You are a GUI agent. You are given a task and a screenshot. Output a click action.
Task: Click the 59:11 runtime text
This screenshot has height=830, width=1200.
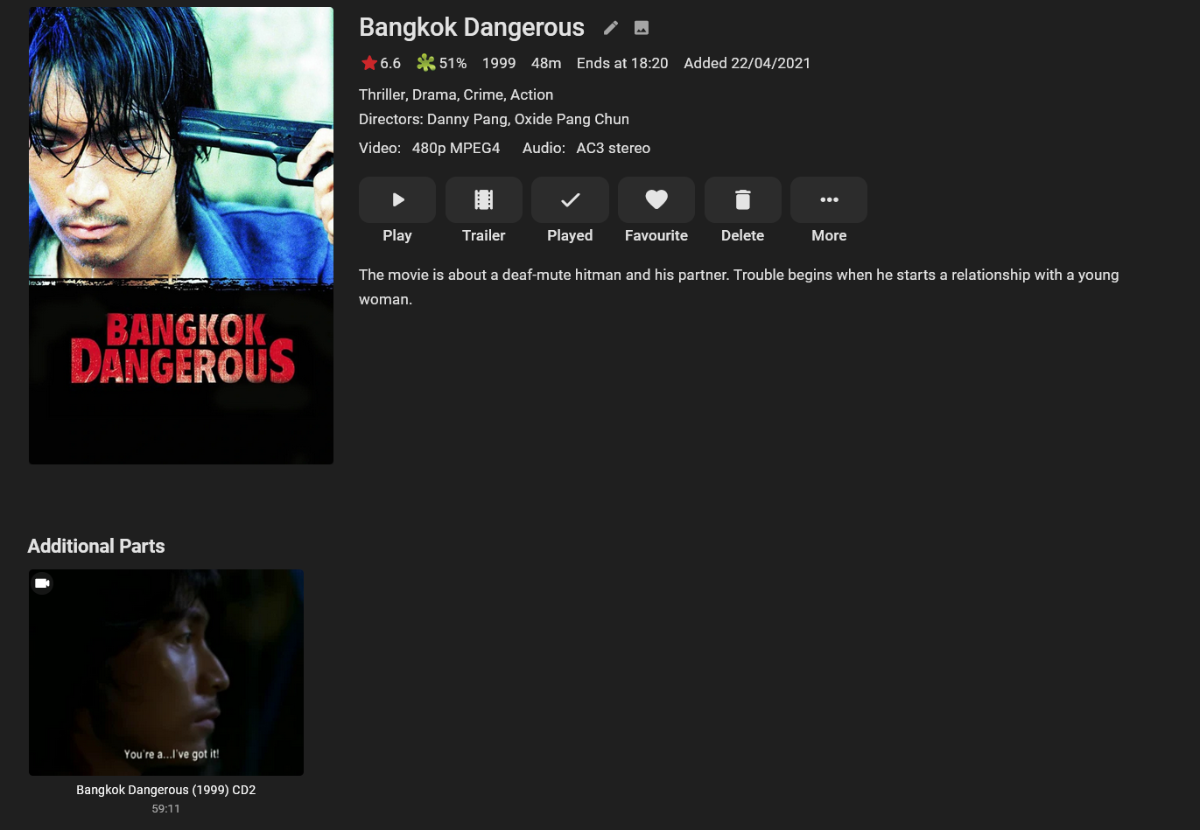coord(166,808)
